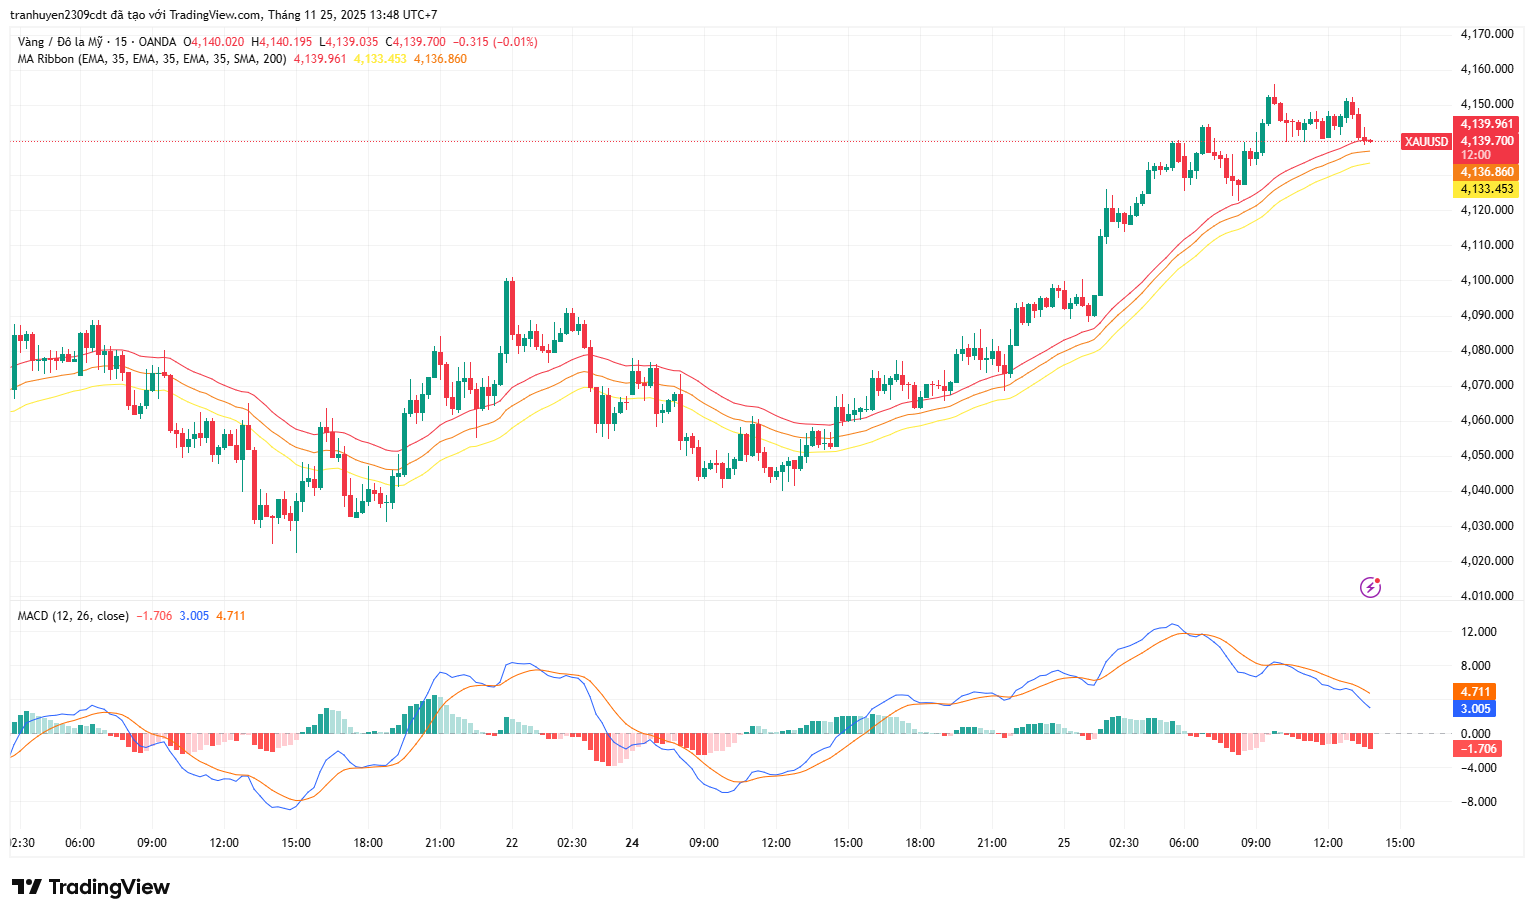The image size is (1534, 917).
Task: Click the Vàng / Đô la Mỹ symbol title
Action: (x=60, y=42)
